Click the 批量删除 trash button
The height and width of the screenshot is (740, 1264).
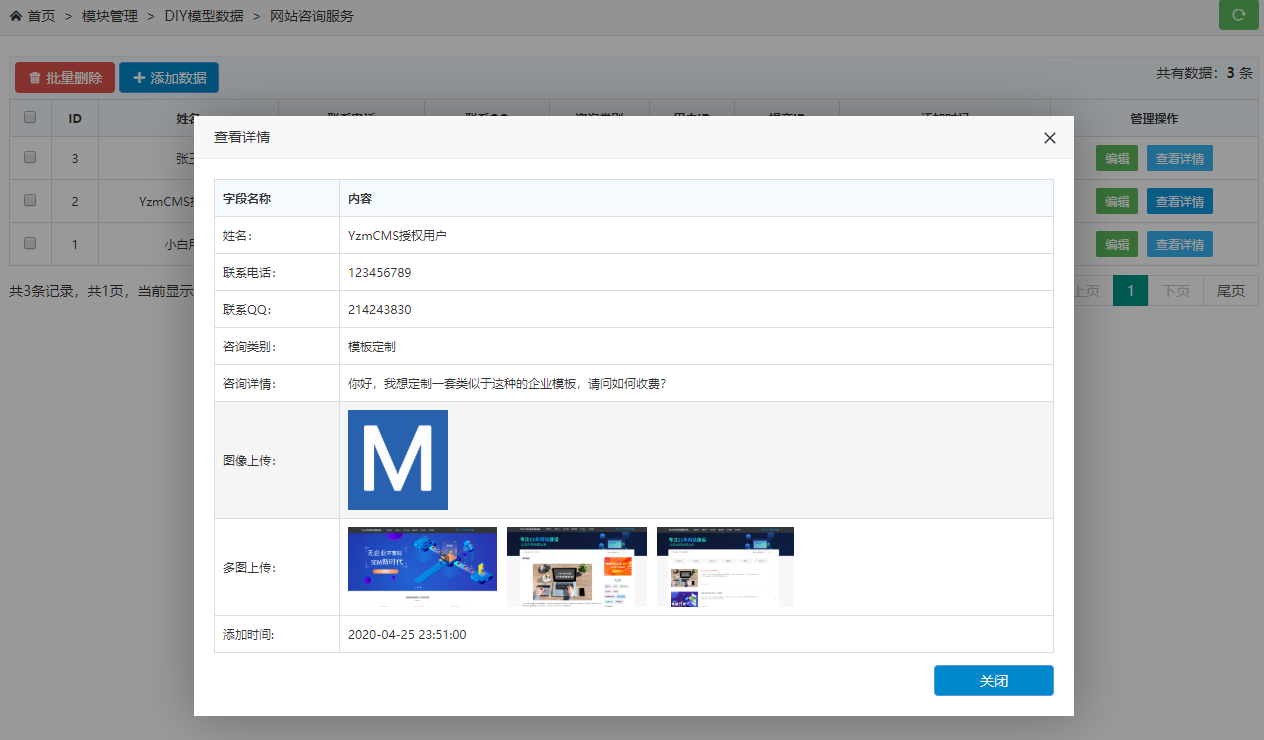65,78
